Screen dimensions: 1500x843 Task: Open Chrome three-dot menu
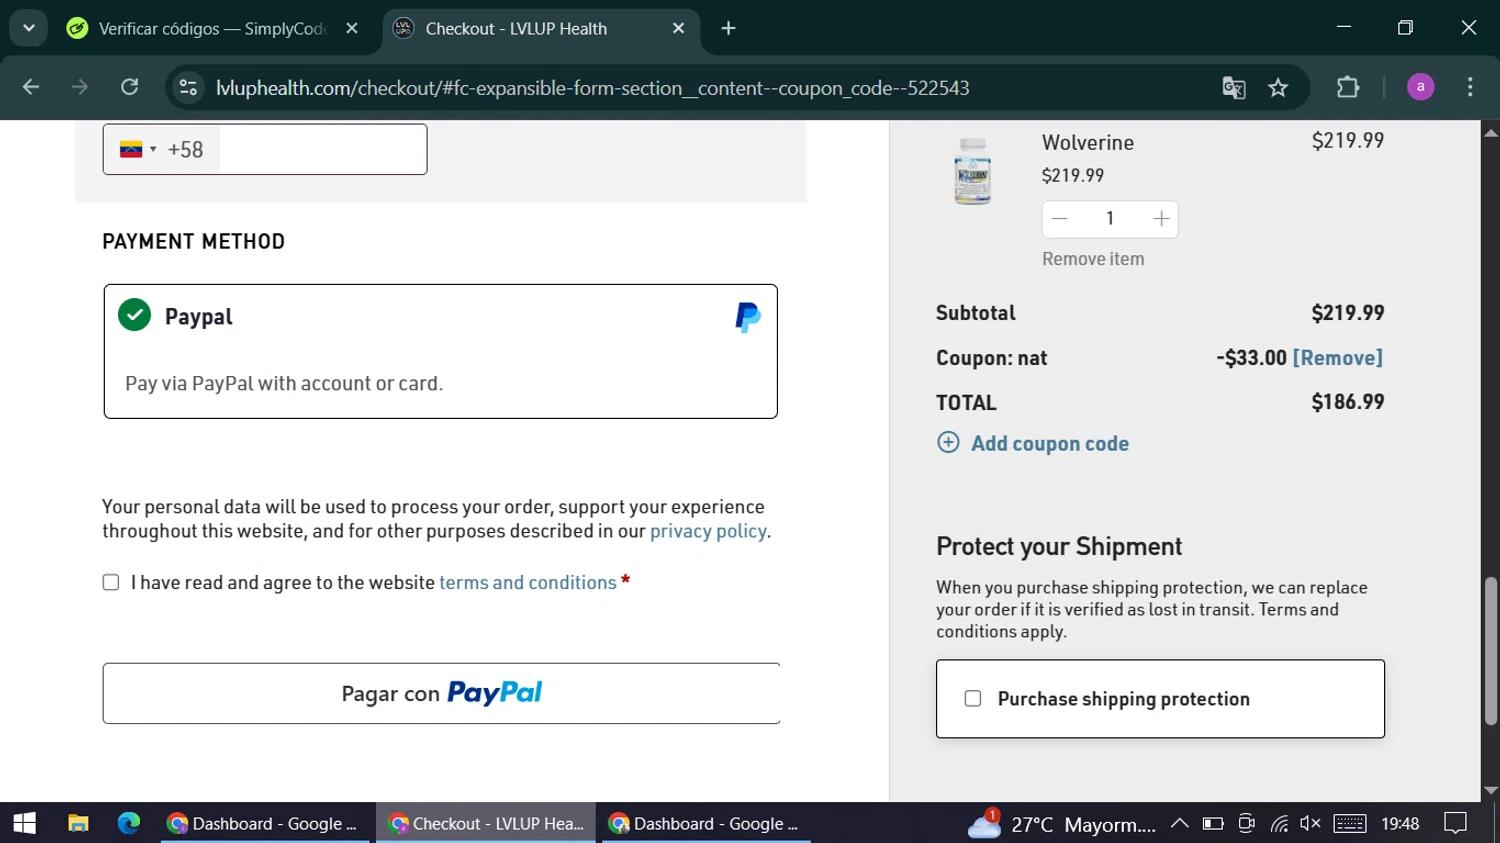coord(1470,88)
